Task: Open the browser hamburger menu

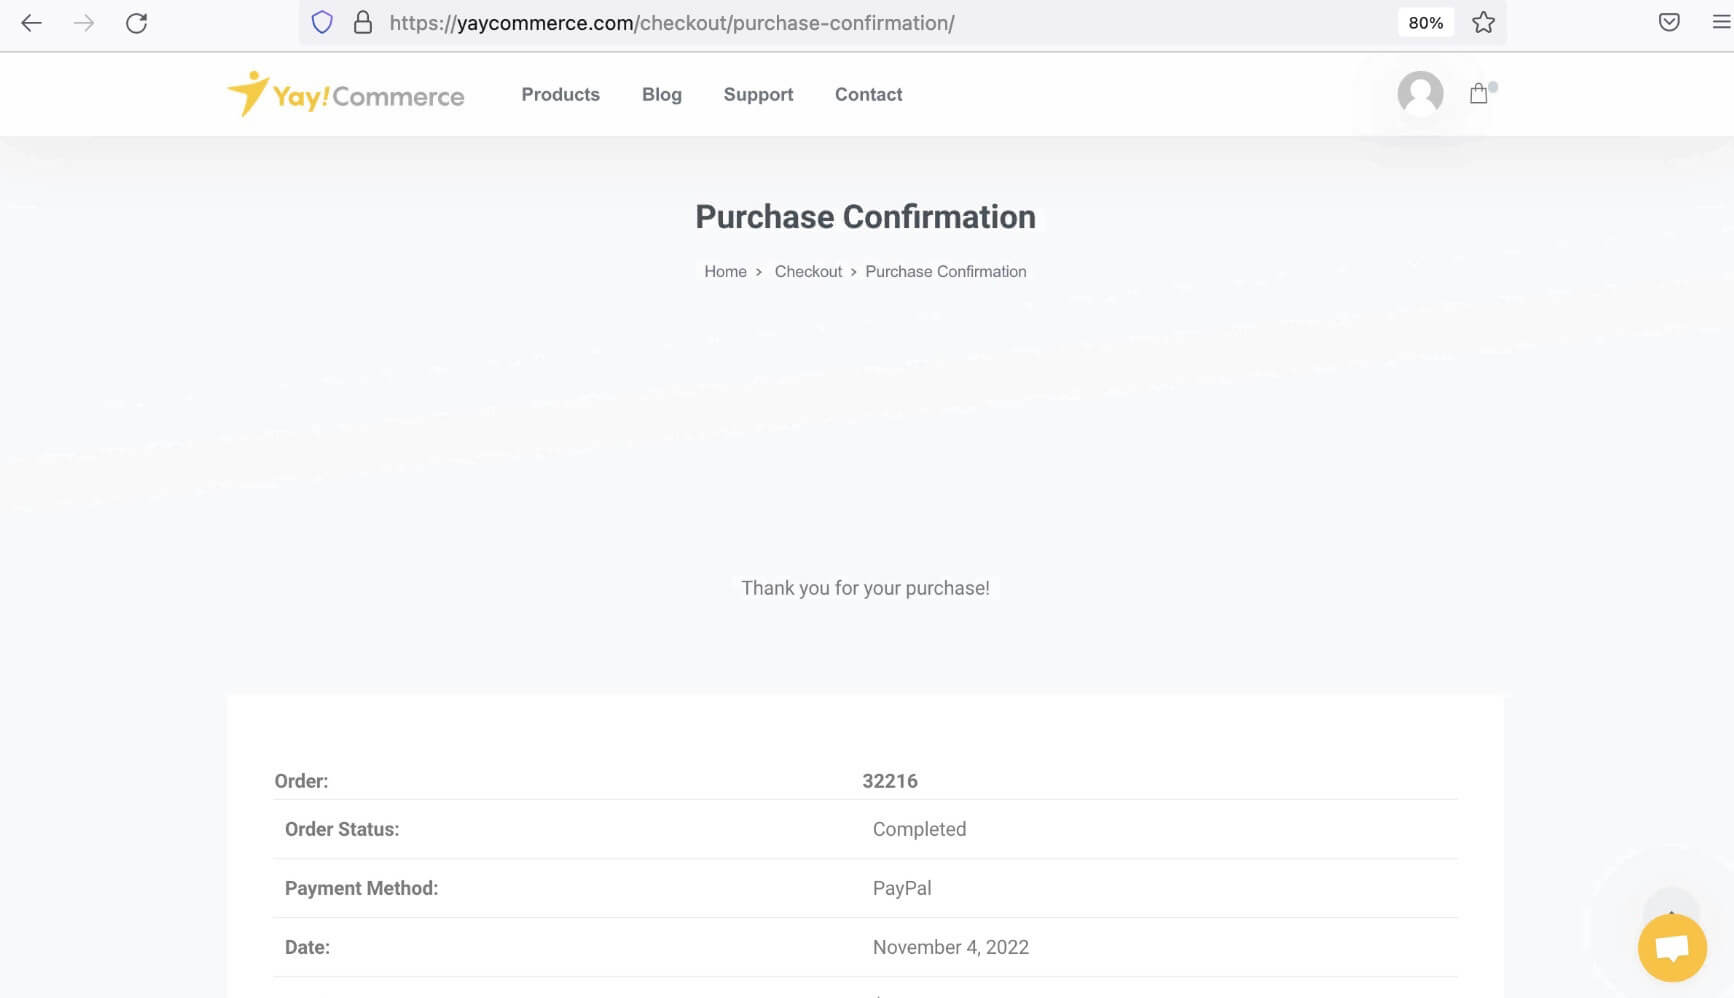Action: pos(1720,22)
